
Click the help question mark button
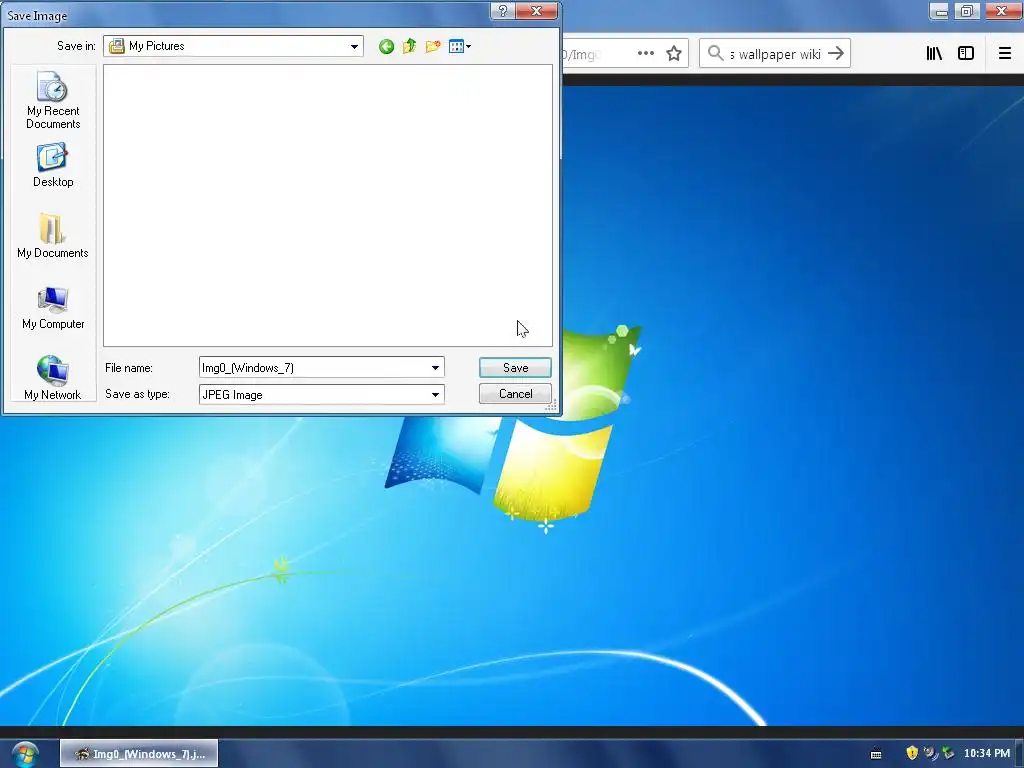pyautogui.click(x=502, y=11)
